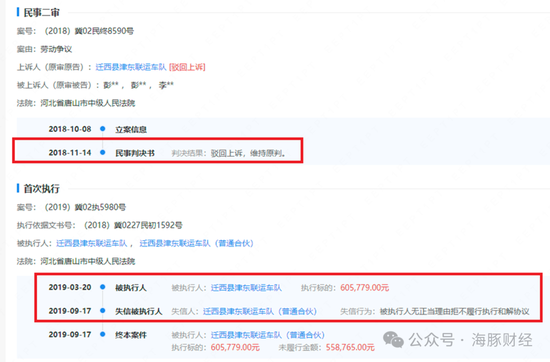Select timeline dot for 失信被执行人 entry

pos(102,310)
